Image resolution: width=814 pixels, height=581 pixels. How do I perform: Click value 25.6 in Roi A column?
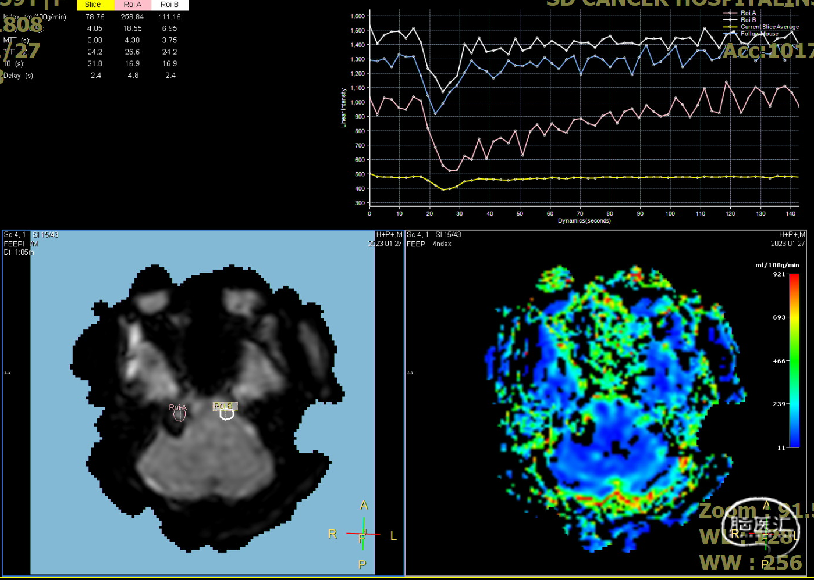(132, 52)
